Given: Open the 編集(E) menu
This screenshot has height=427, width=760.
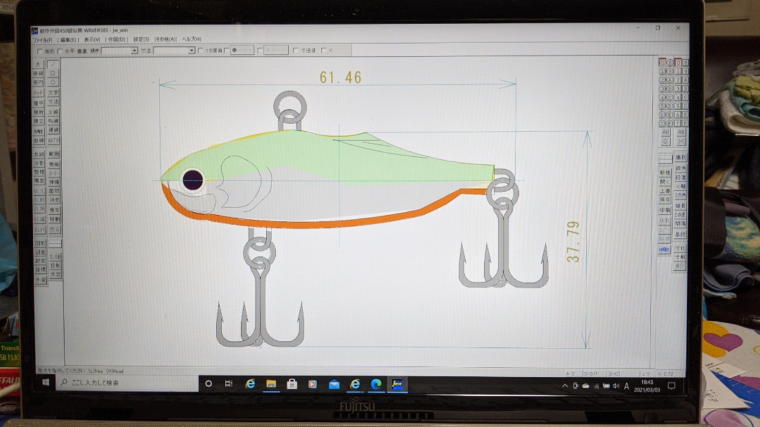Looking at the screenshot, I should coord(68,40).
